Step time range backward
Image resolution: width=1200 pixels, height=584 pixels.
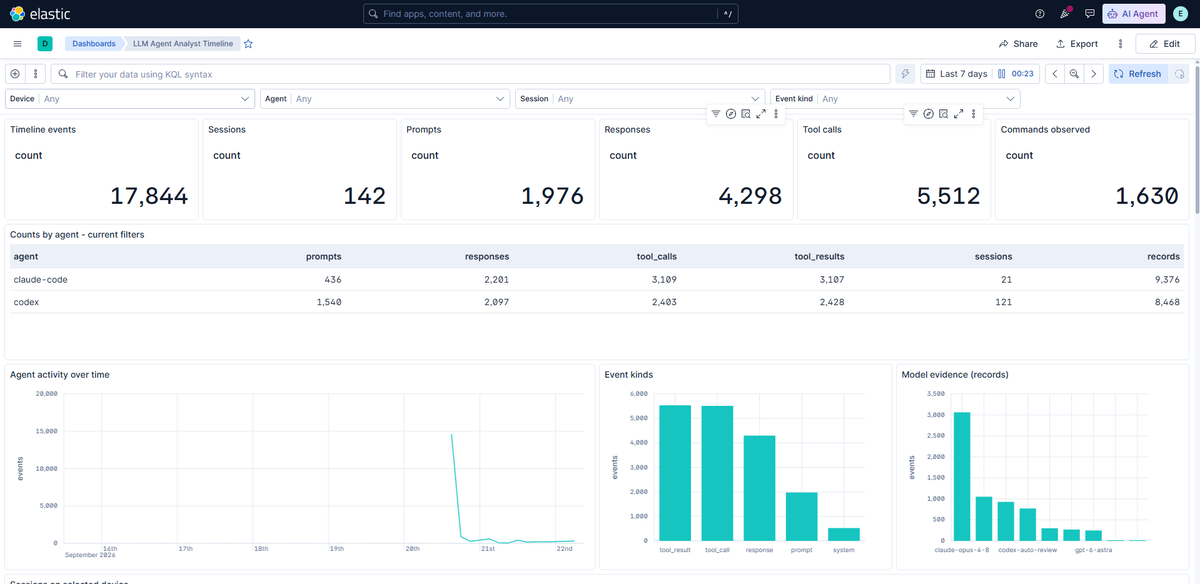1055,74
